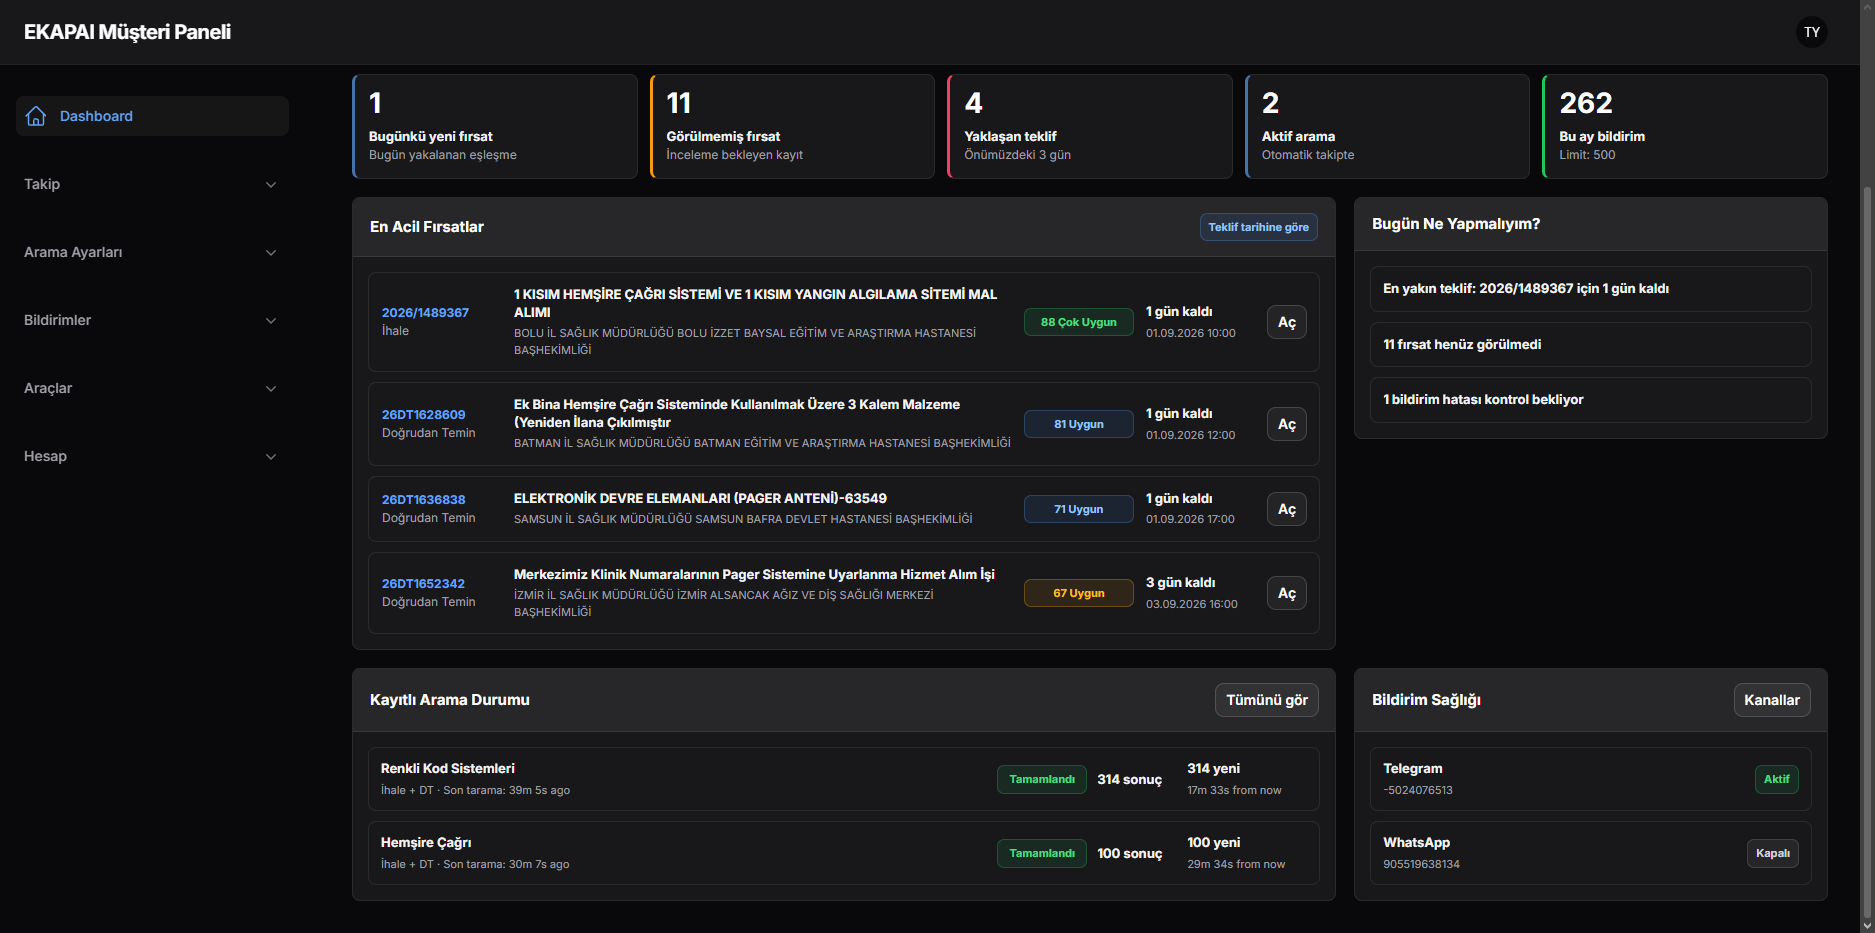Select the Dashboard menu item
The height and width of the screenshot is (933, 1875).
tap(152, 116)
